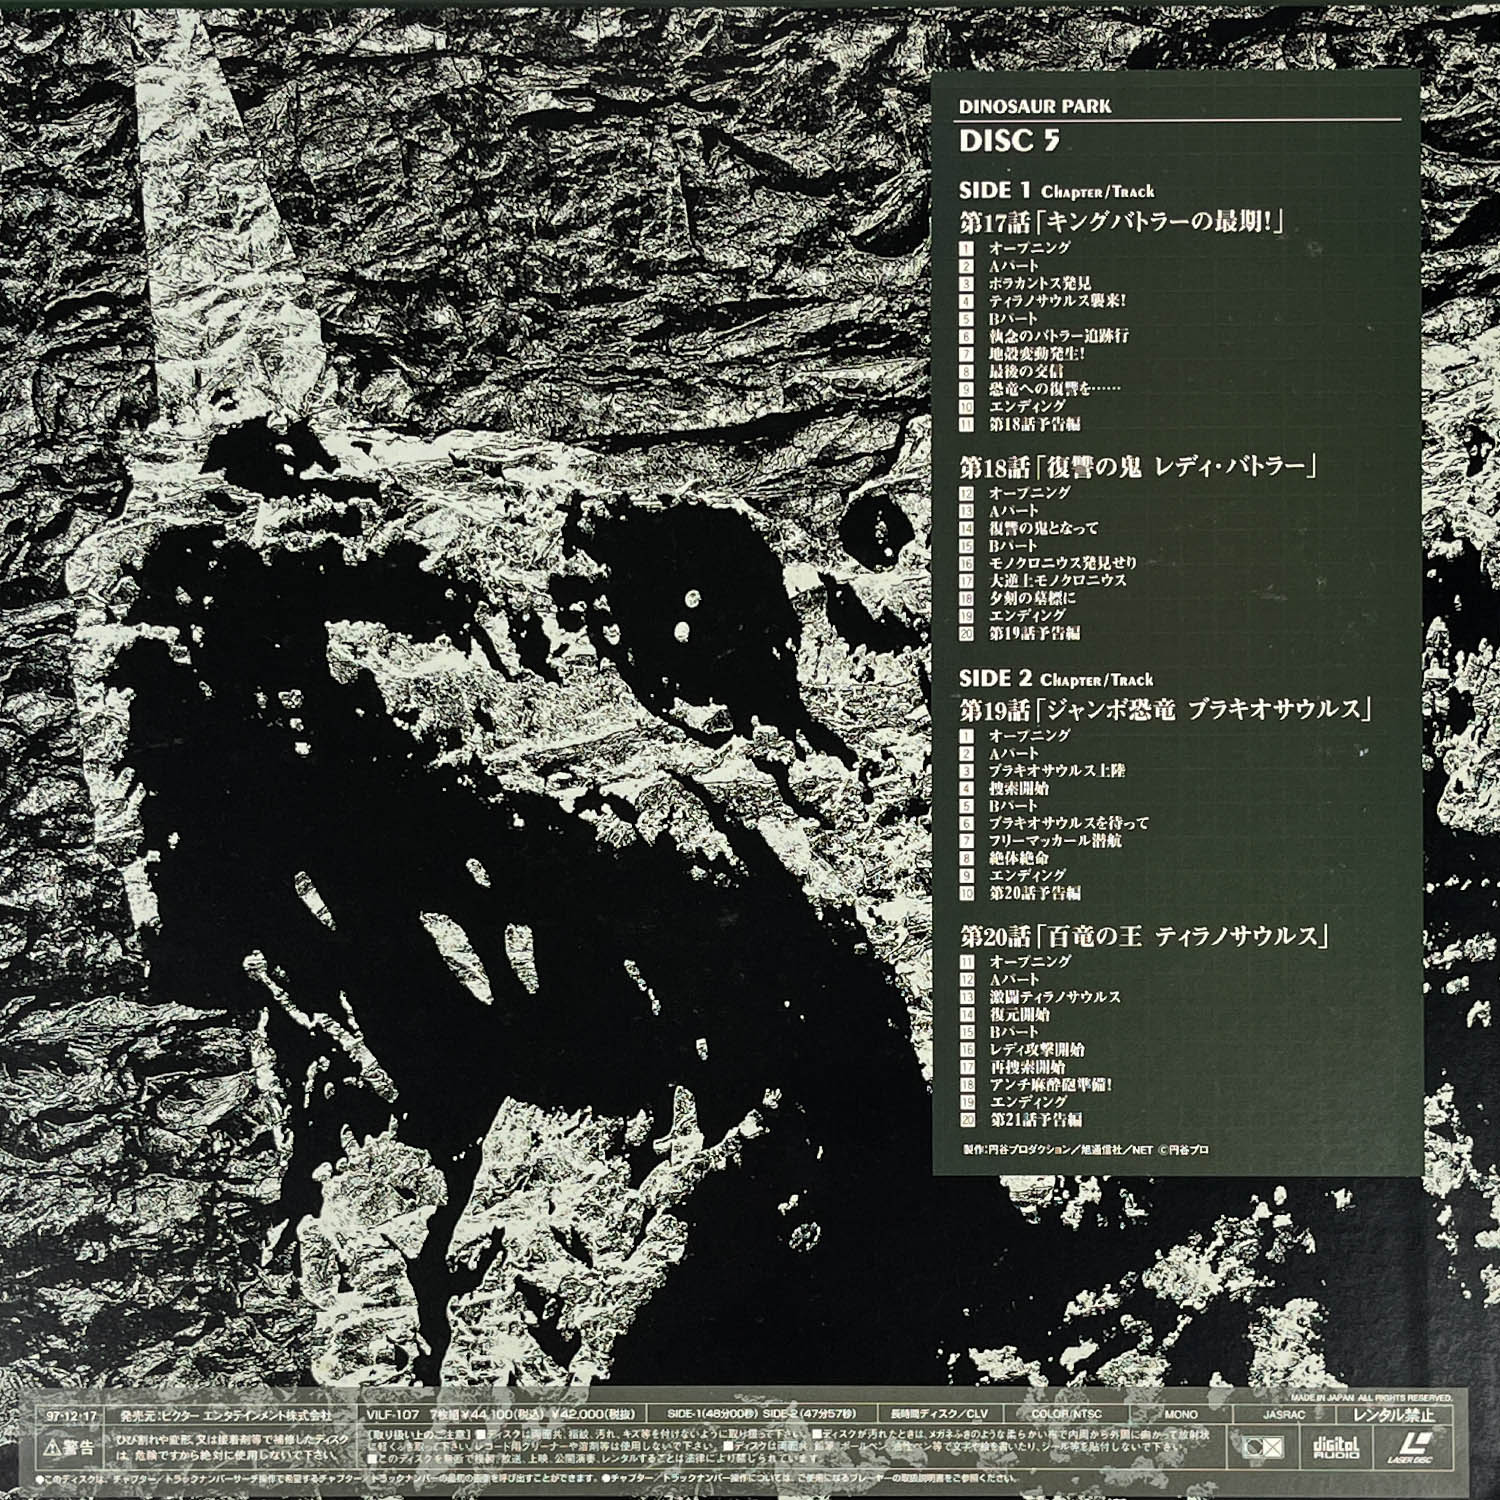Click chapter ブラキオサウルスを待って

pos(1068,822)
